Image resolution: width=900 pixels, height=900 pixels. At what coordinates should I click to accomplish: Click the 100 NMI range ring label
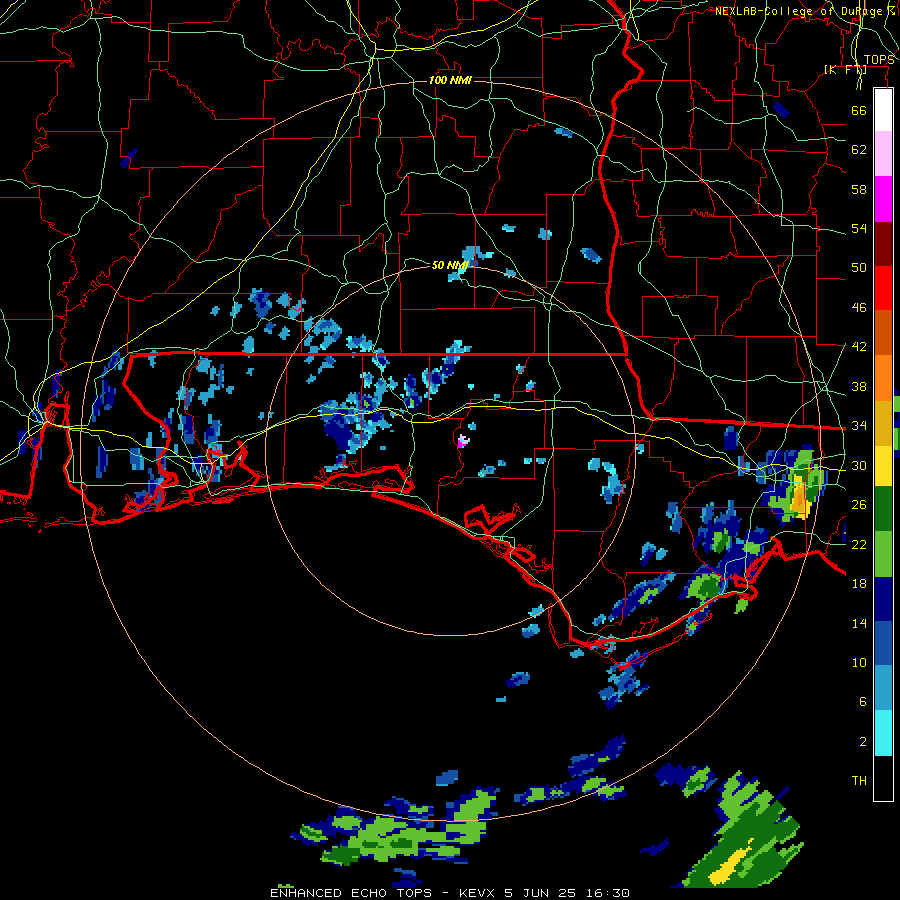pos(450,80)
